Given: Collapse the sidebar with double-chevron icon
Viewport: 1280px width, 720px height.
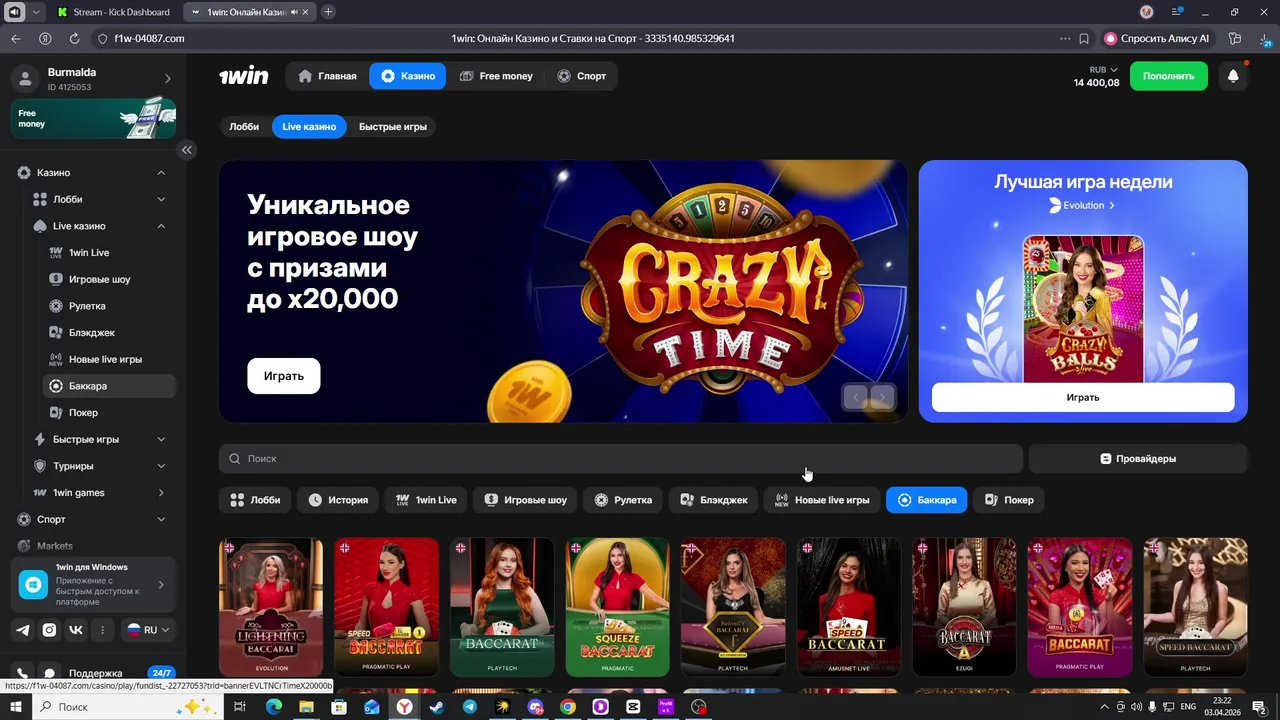Looking at the screenshot, I should click(x=186, y=150).
